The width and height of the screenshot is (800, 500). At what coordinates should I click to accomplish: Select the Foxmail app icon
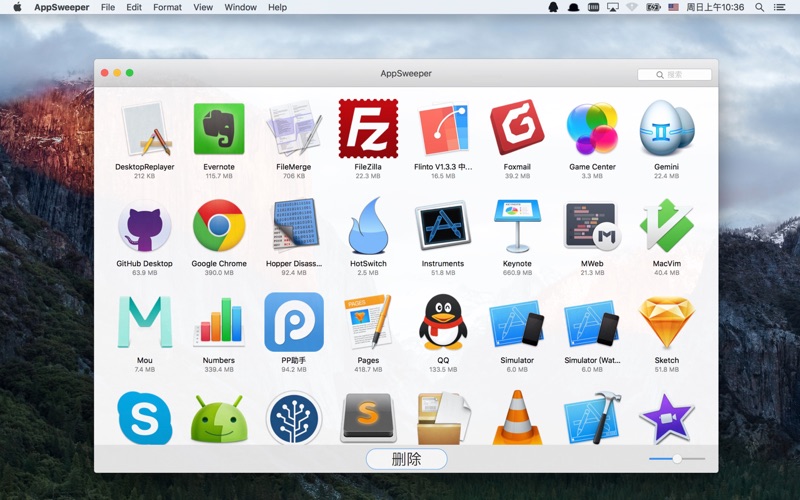click(517, 128)
